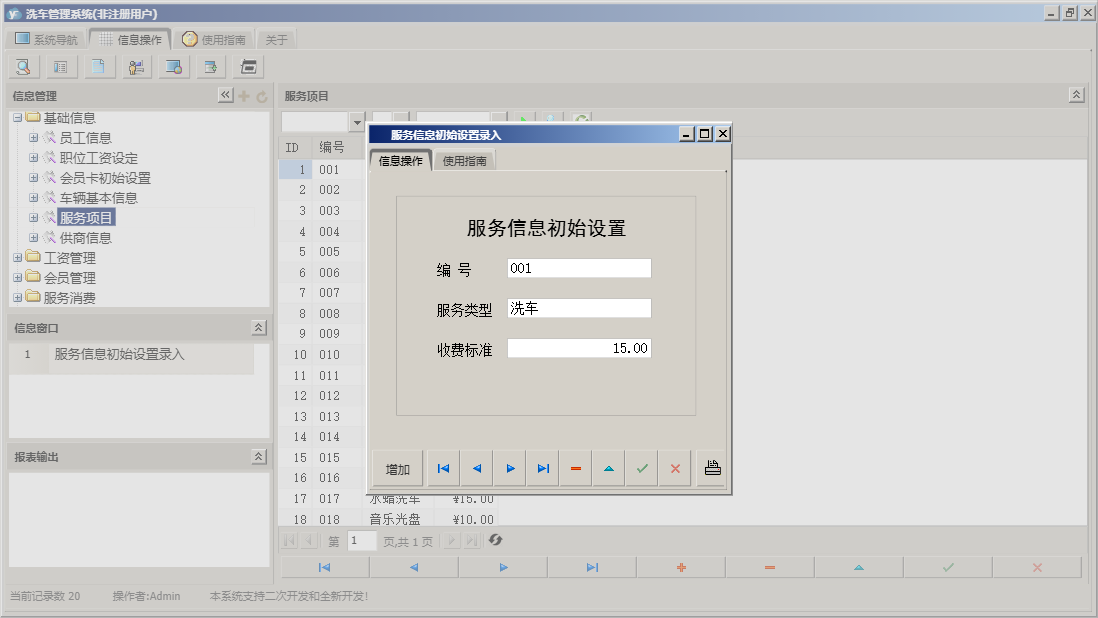Image resolution: width=1098 pixels, height=618 pixels.
Task: Click inside the 服务类型 field
Action: click(x=579, y=308)
